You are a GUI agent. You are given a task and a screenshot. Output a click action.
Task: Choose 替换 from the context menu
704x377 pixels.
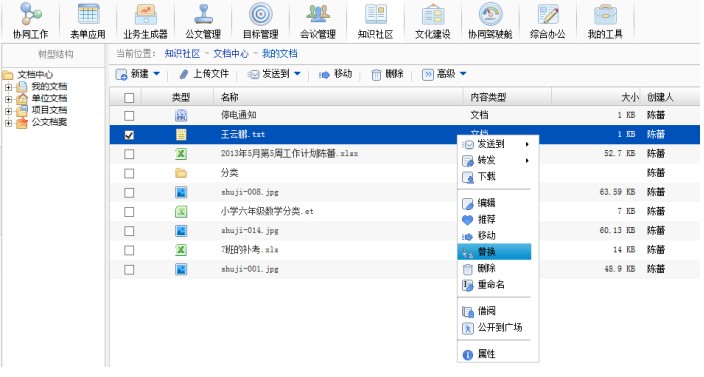(x=494, y=252)
